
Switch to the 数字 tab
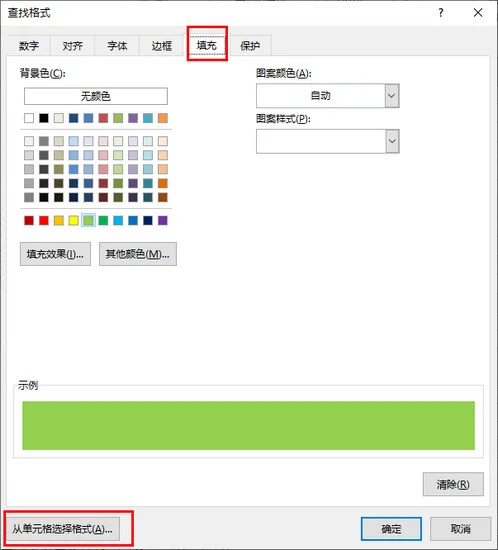pyautogui.click(x=29, y=46)
